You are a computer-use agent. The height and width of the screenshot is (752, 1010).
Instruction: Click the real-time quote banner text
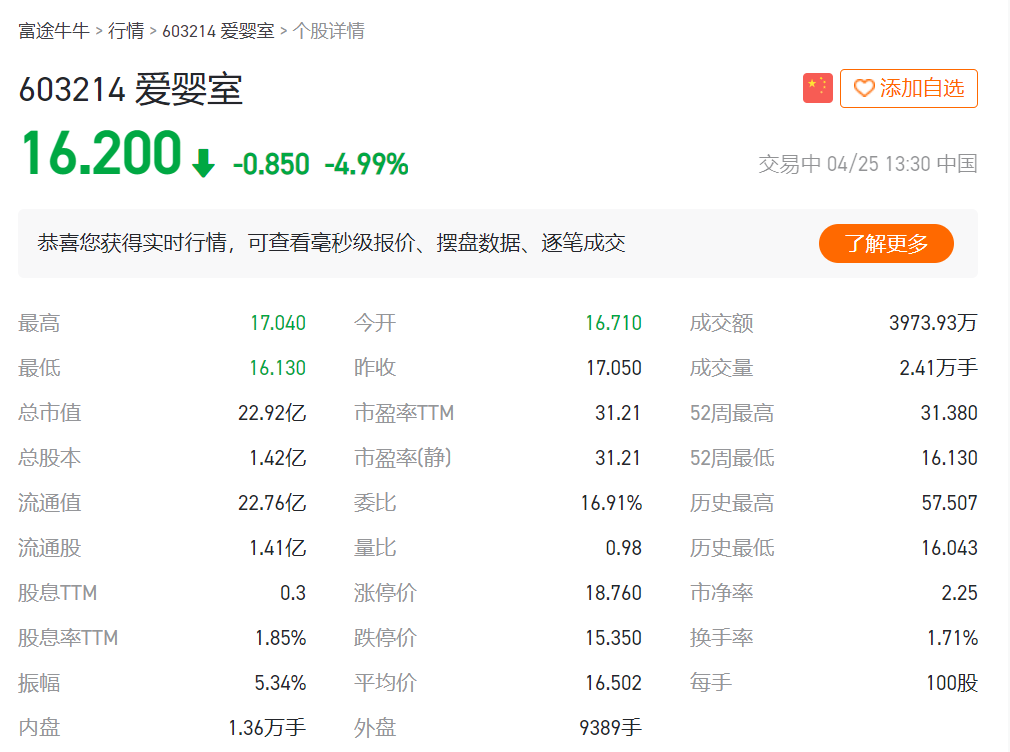click(332, 243)
